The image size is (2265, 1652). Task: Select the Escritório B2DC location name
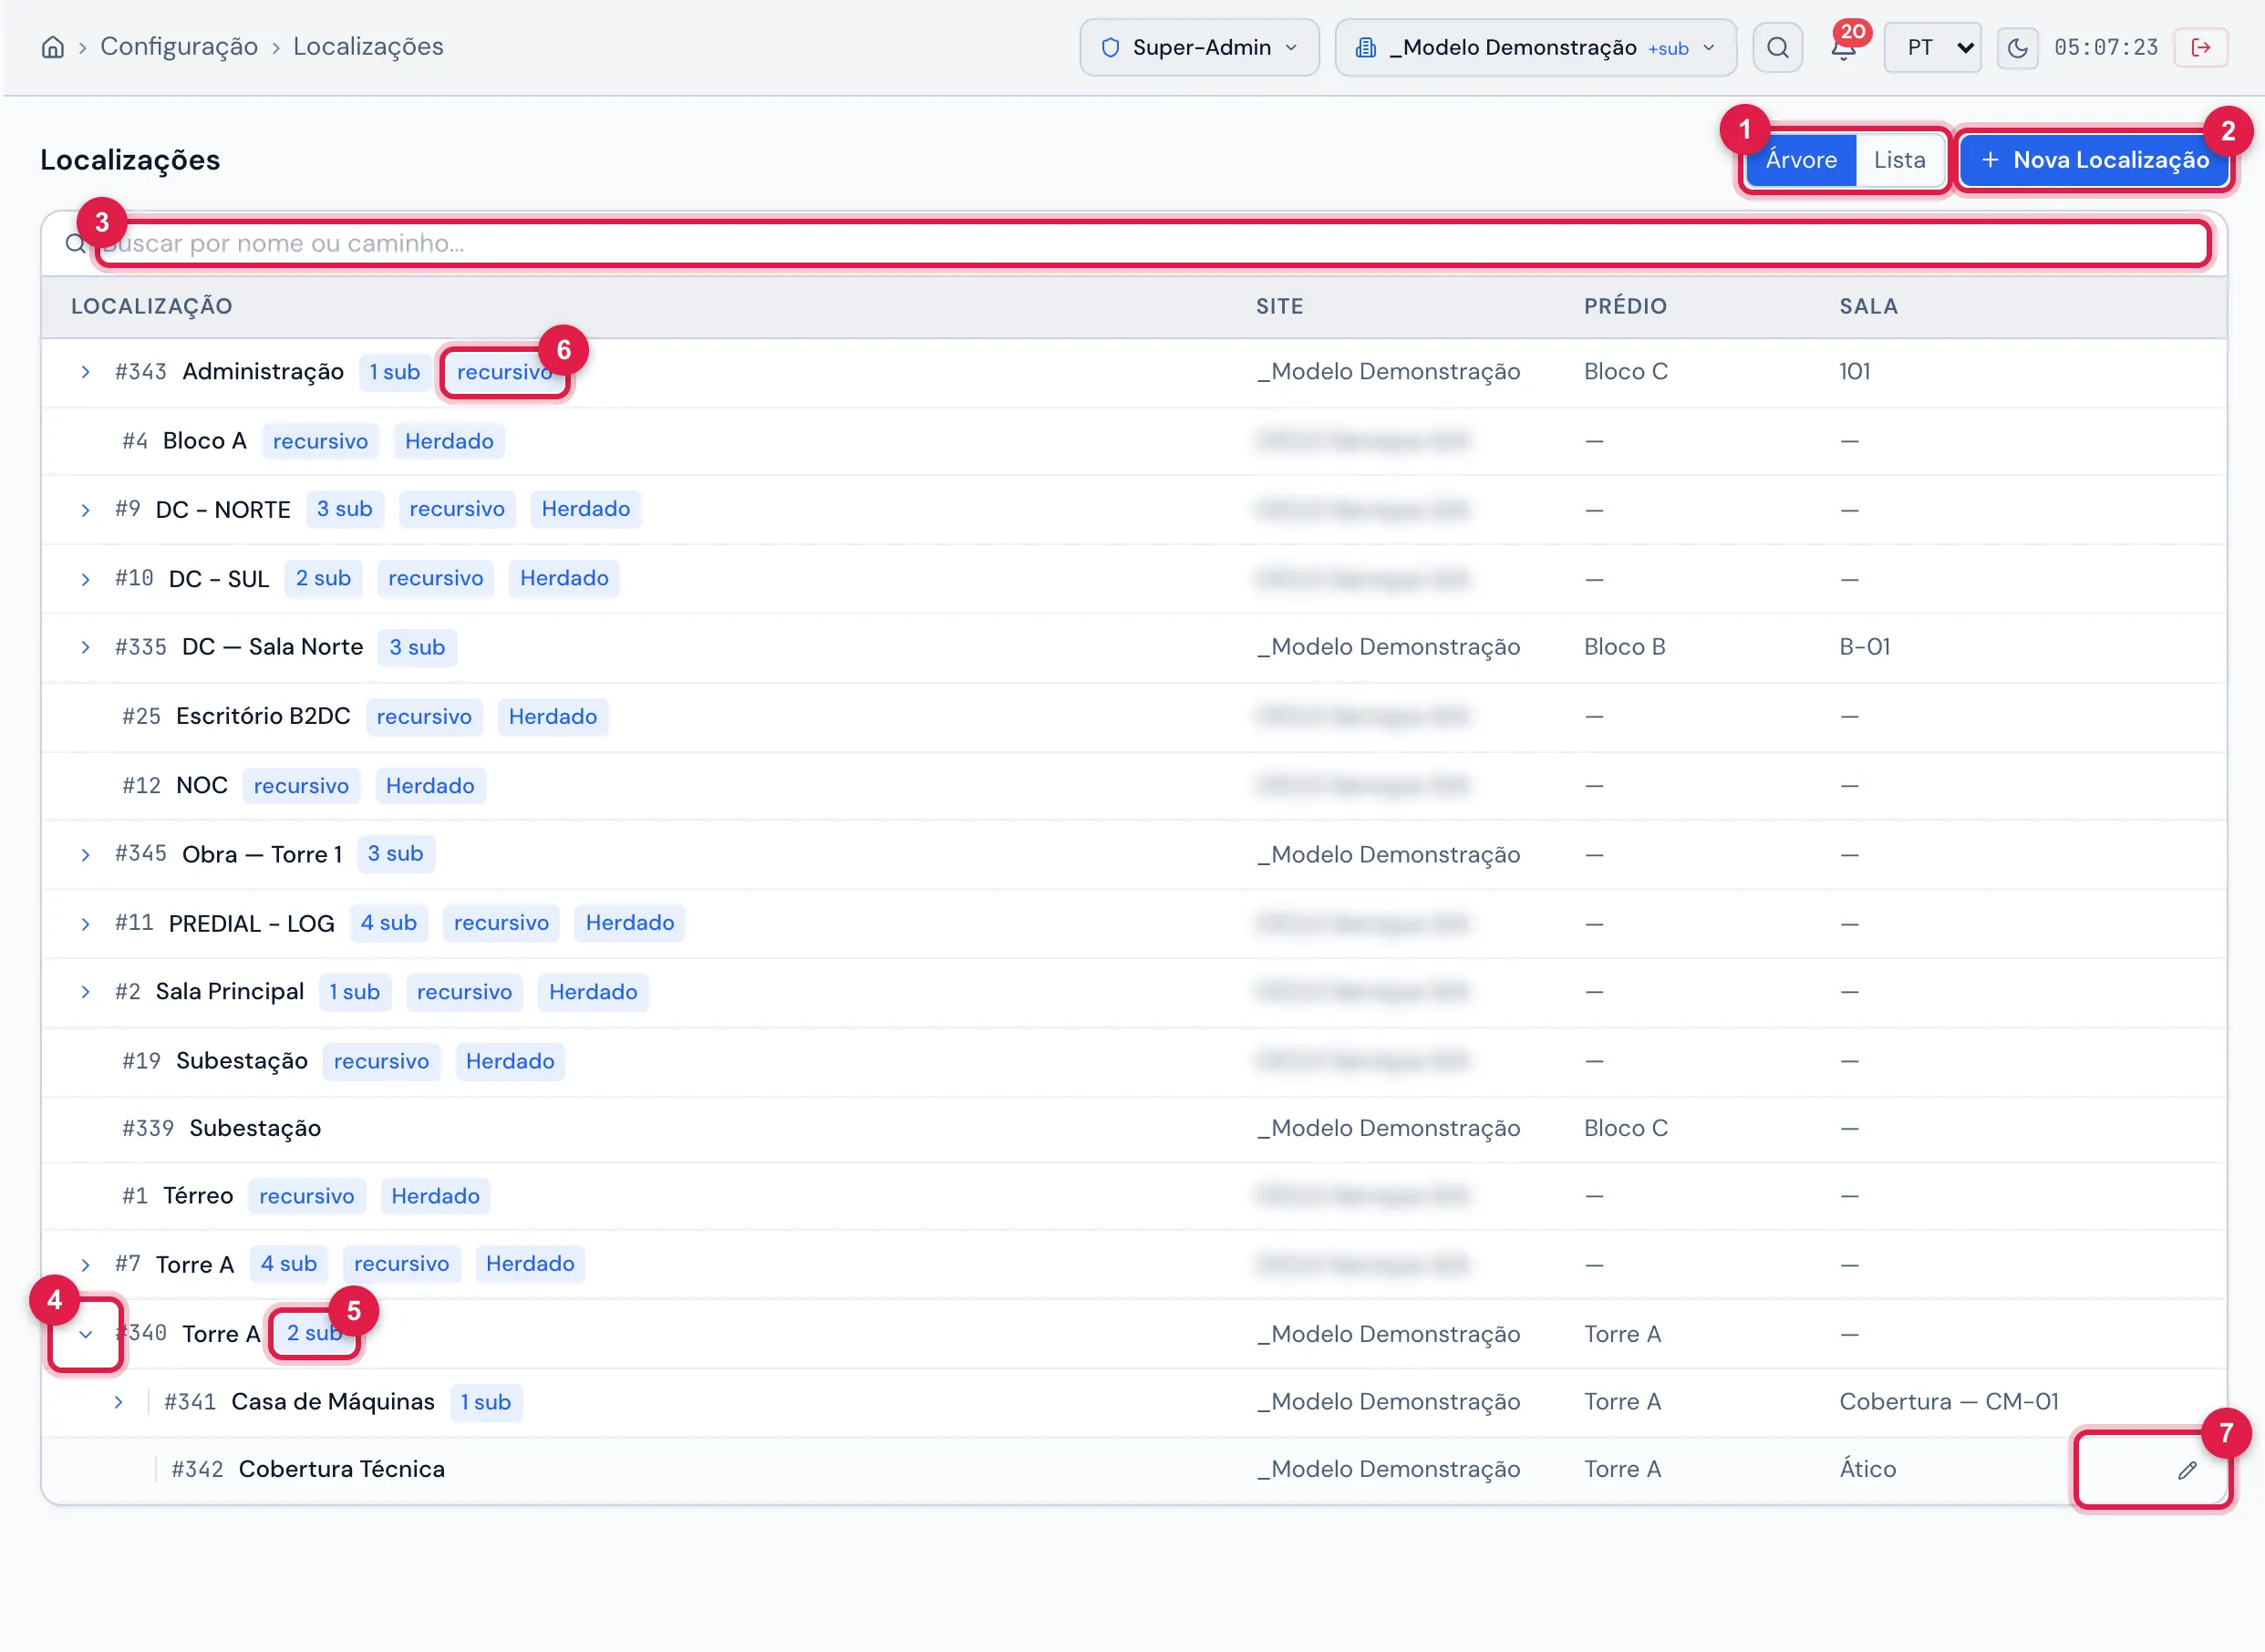(263, 716)
